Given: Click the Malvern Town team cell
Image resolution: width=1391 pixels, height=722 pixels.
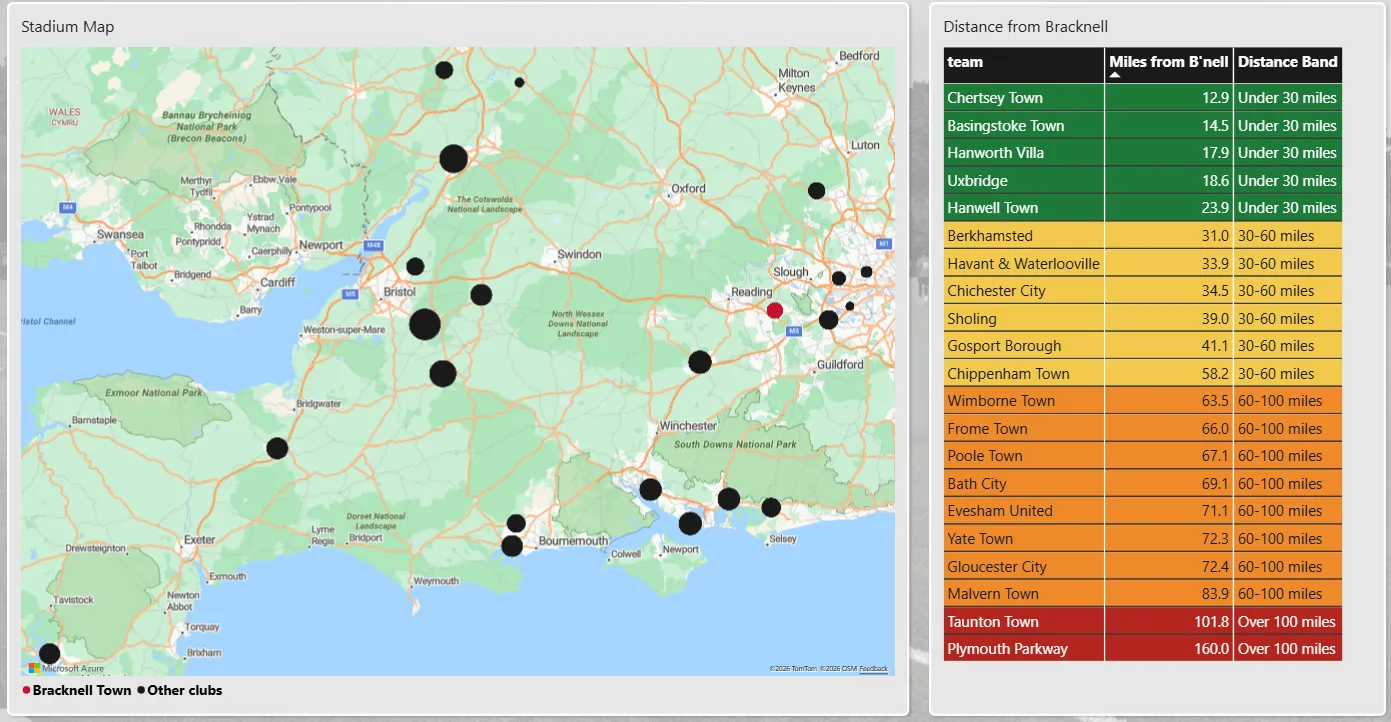Looking at the screenshot, I should click(x=1024, y=594).
